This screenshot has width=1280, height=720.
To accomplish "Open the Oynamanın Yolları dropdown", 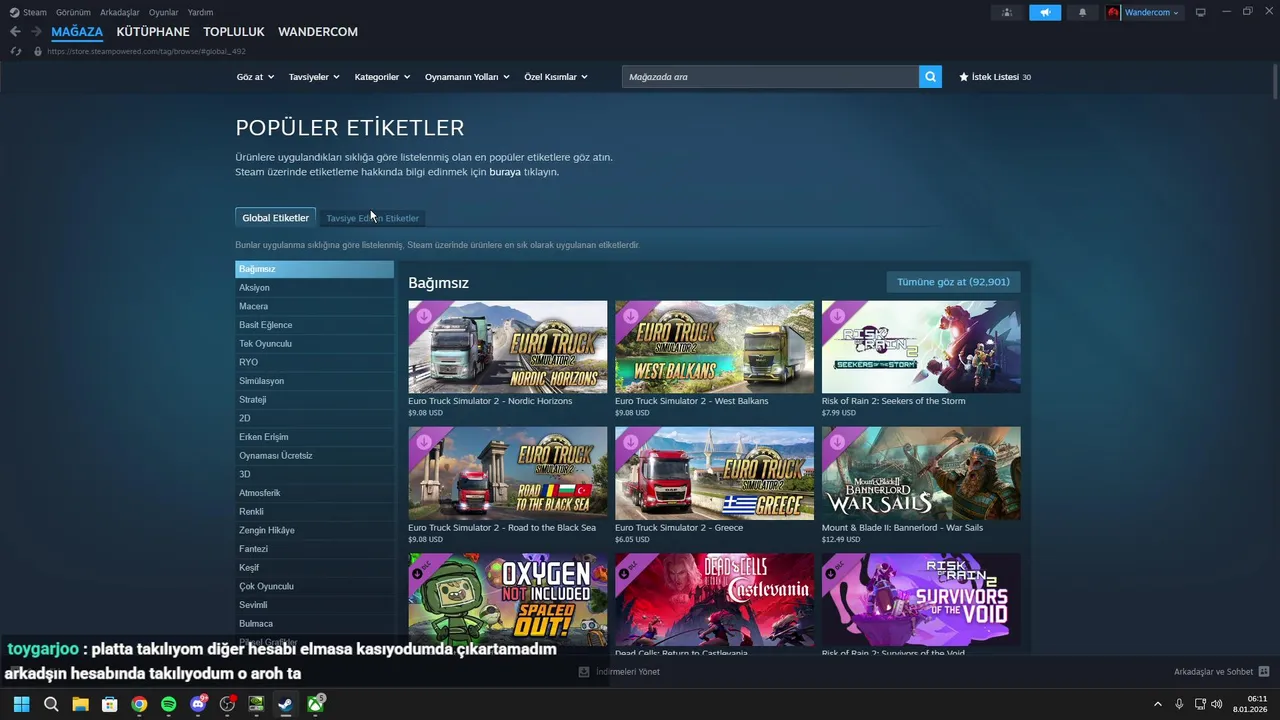I will [467, 77].
